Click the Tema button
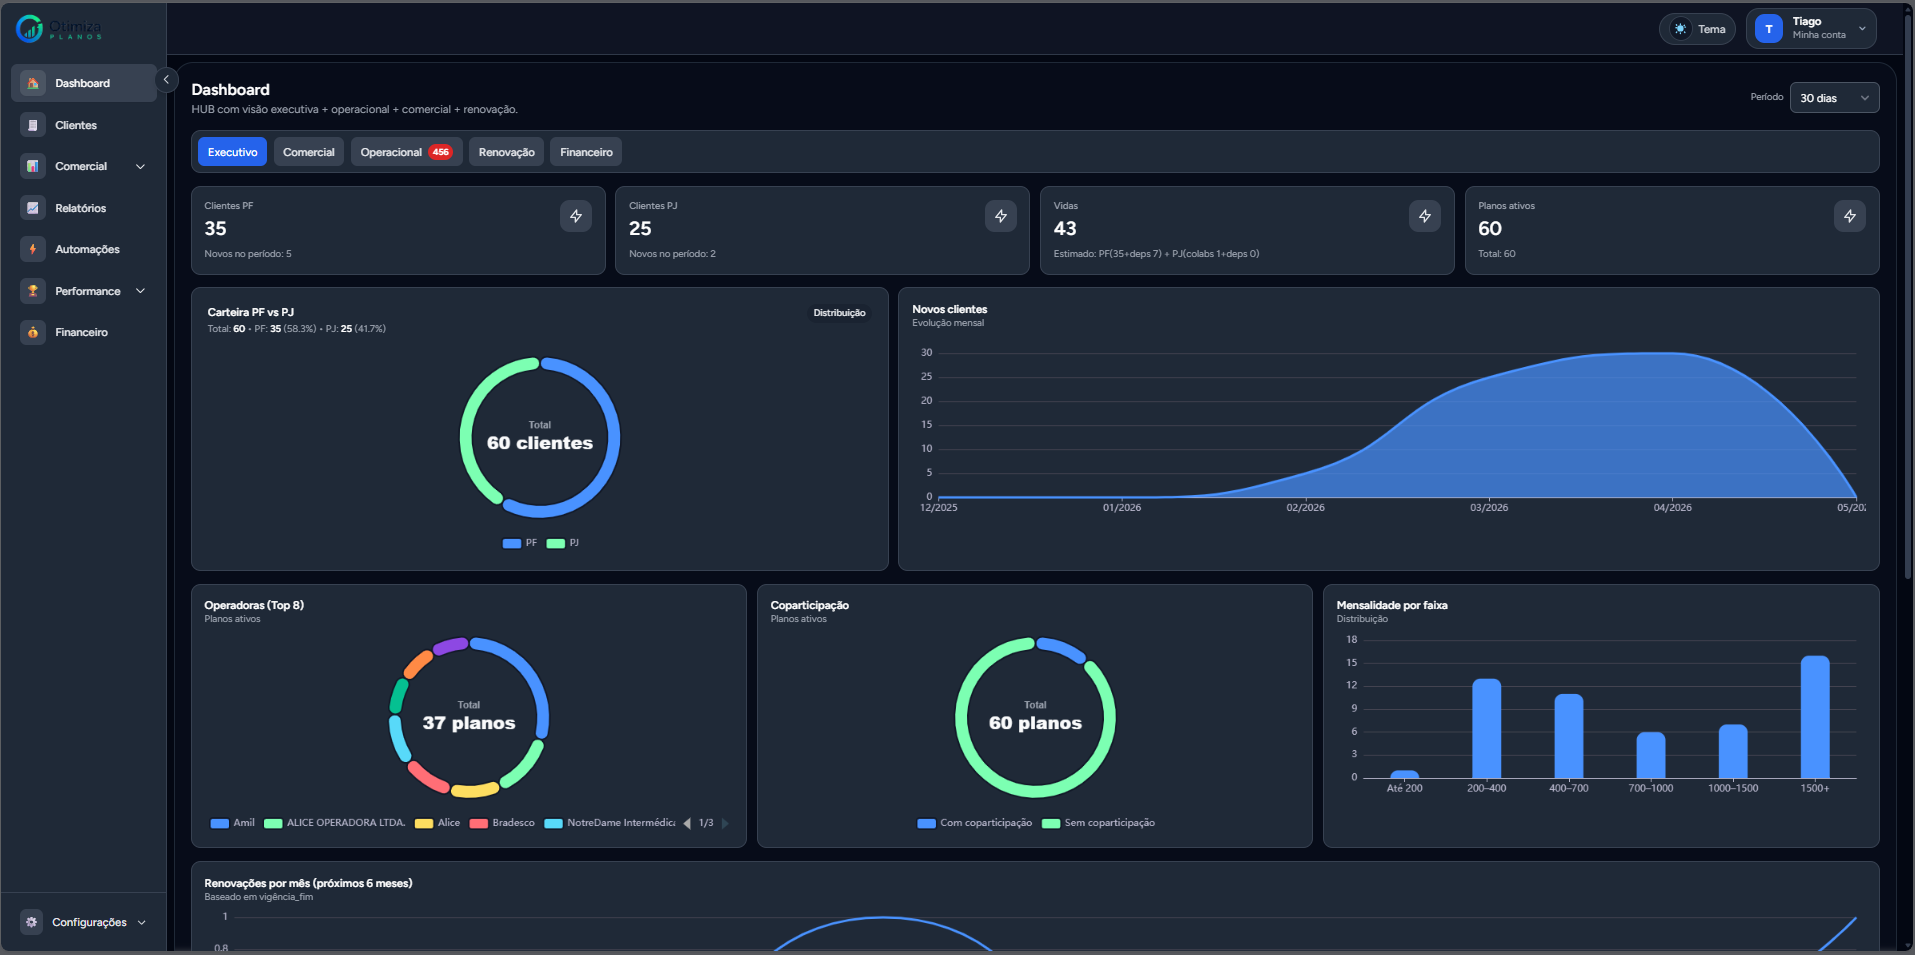Image resolution: width=1915 pixels, height=955 pixels. coord(1698,29)
